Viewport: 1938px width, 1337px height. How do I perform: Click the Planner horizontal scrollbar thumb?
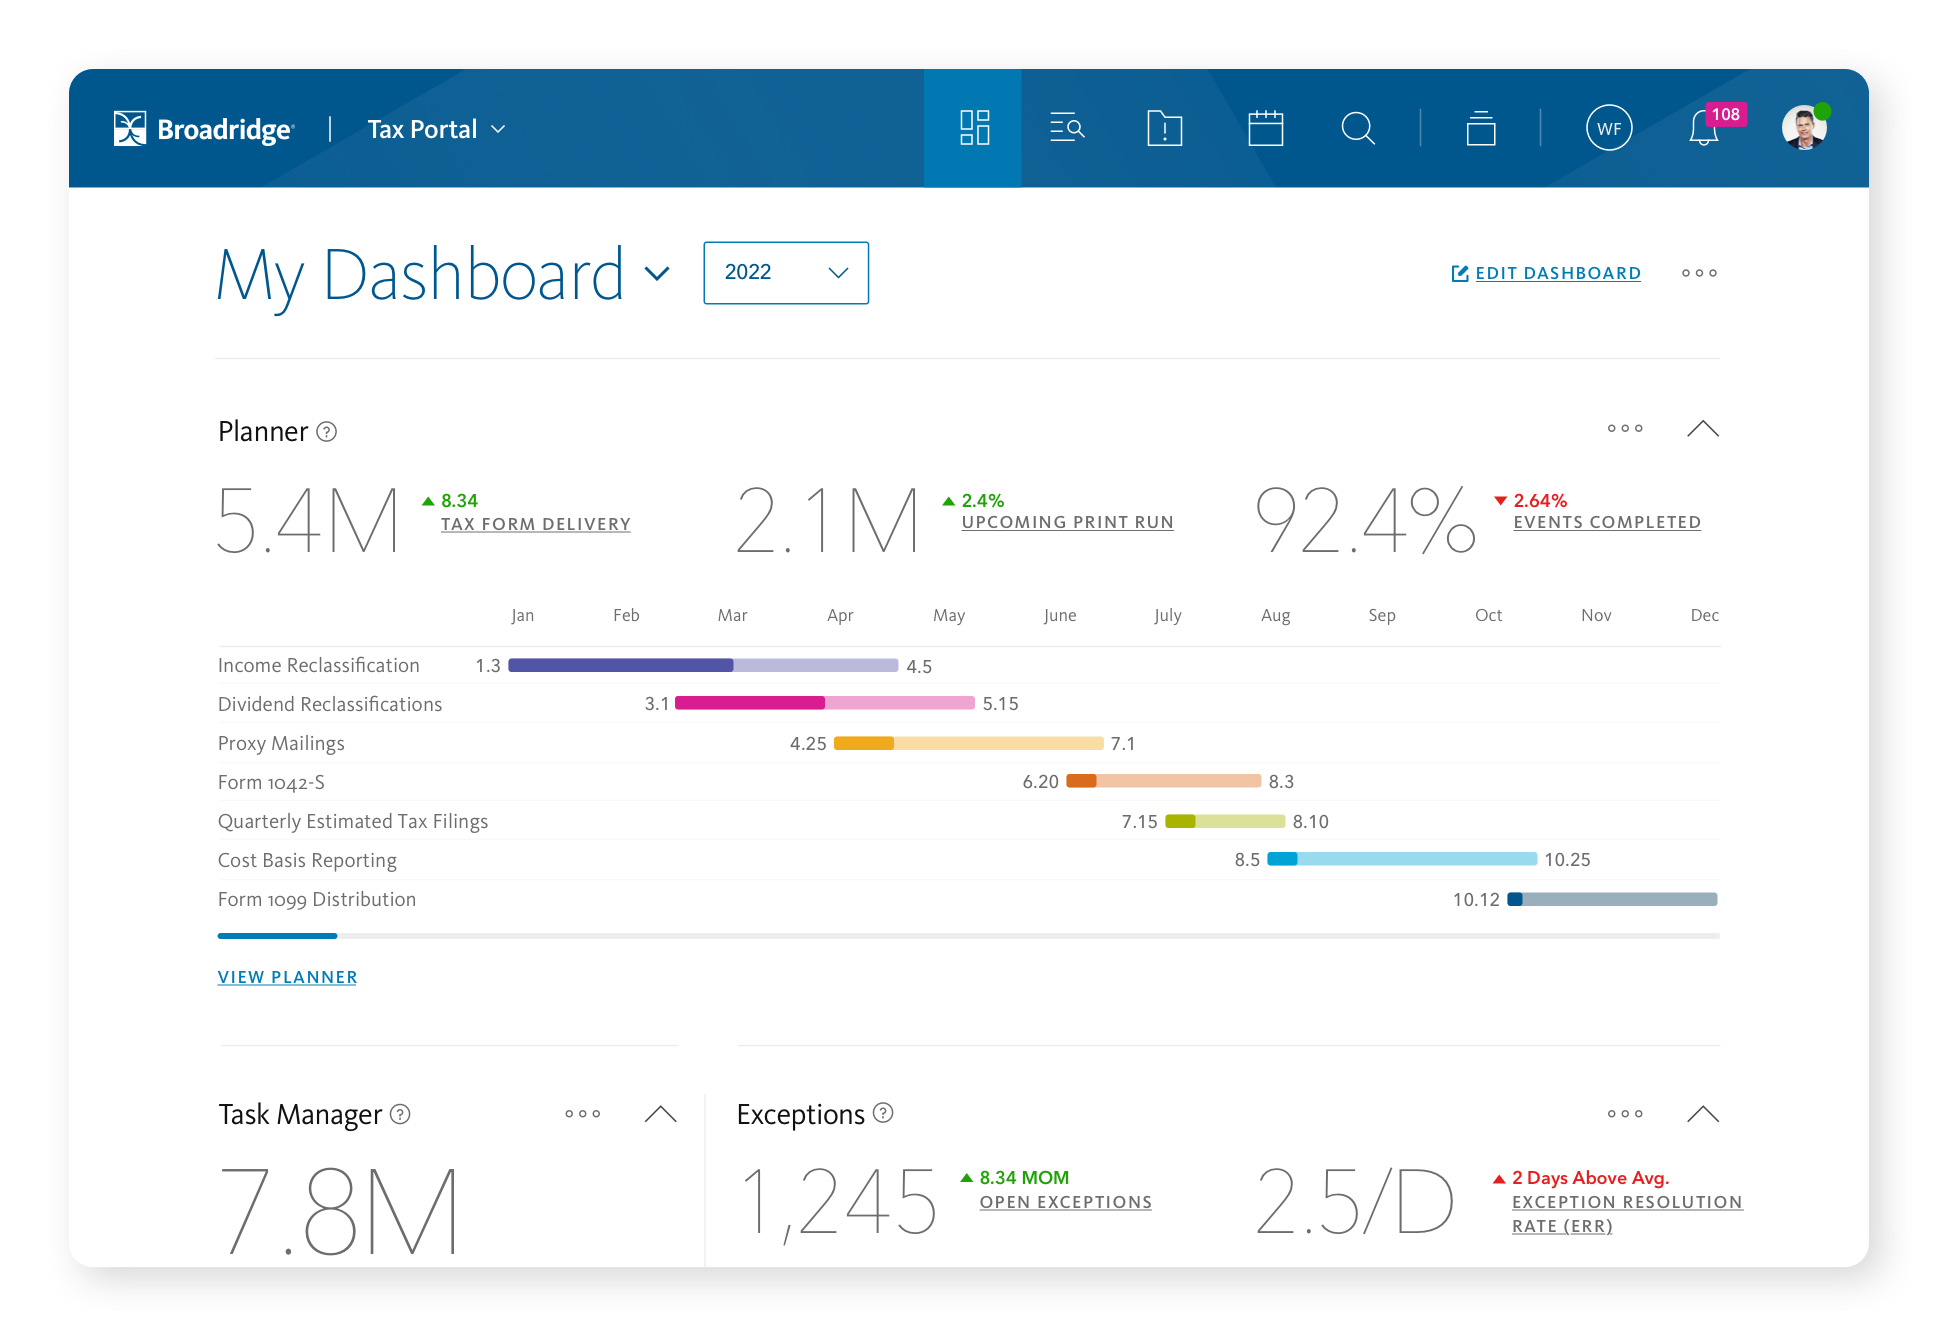(277, 936)
